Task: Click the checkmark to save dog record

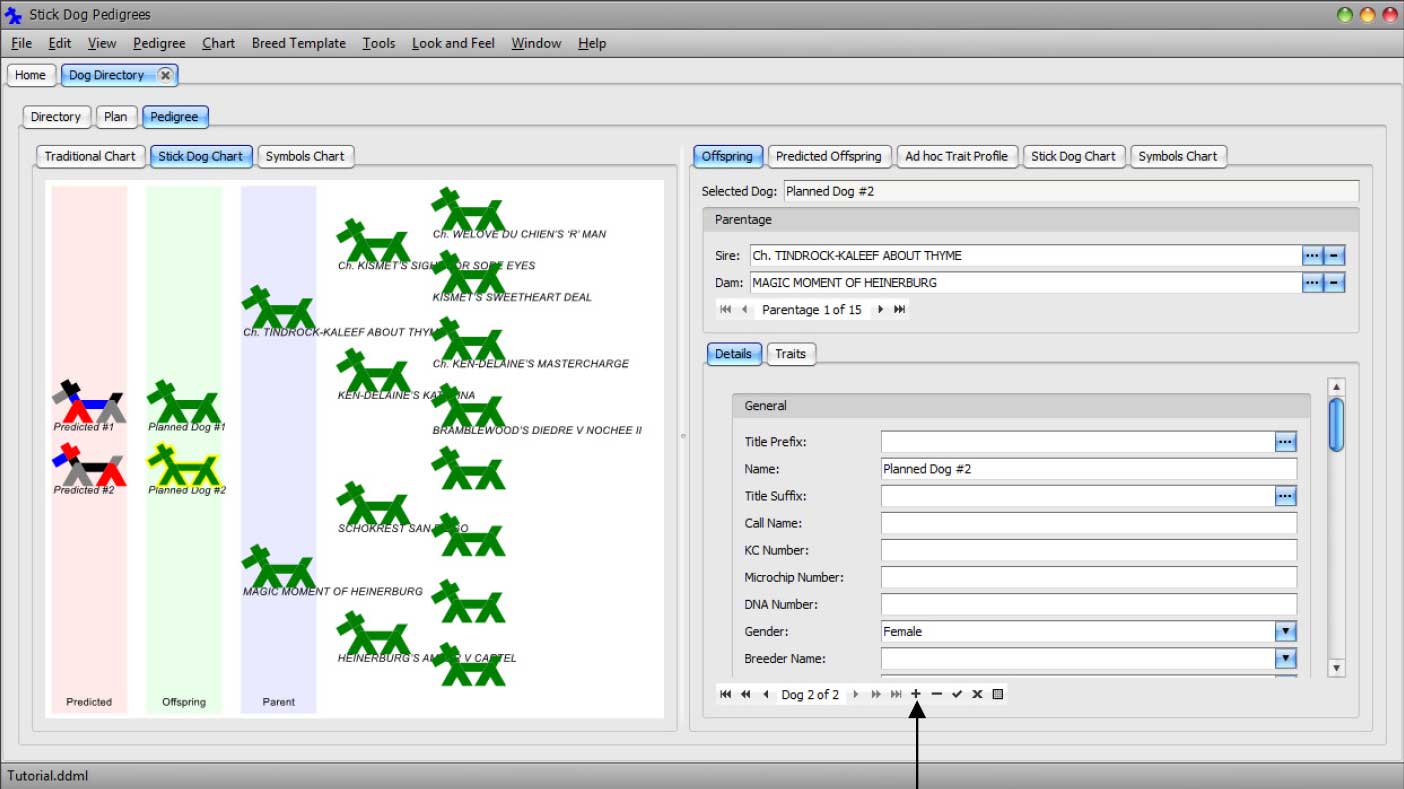Action: (x=957, y=694)
